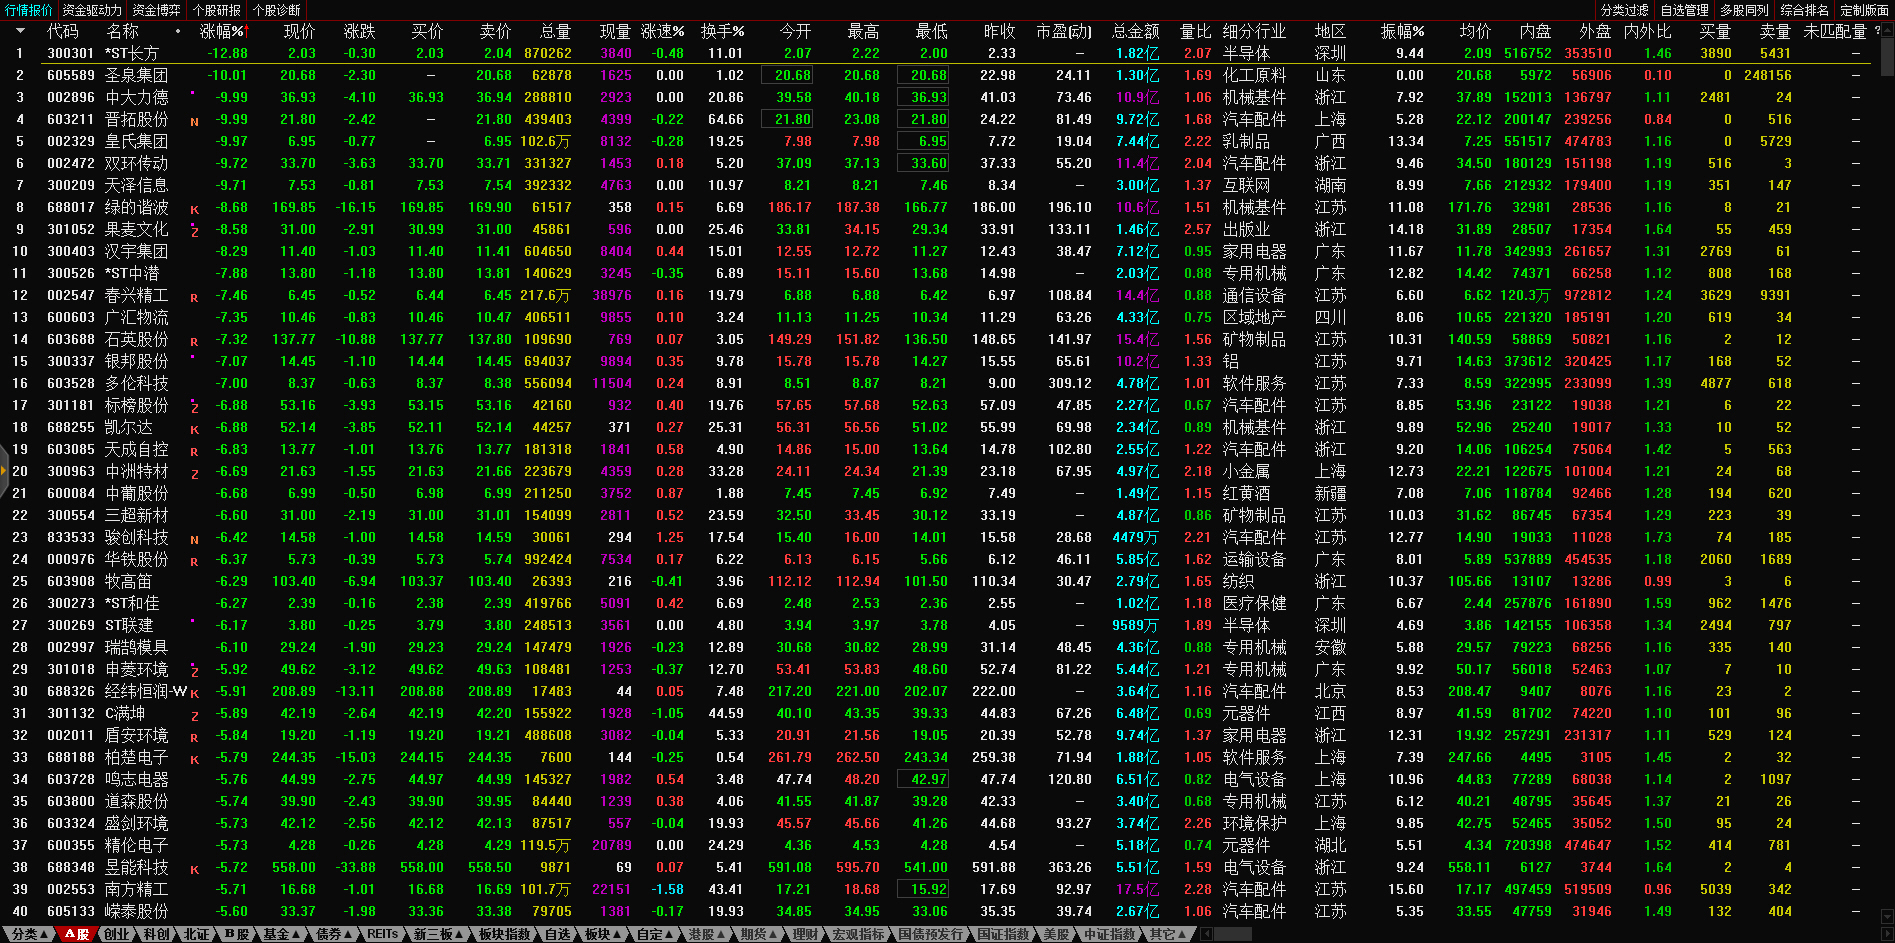Click the N marker beside 晋拓股份
This screenshot has width=1895, height=943.
point(194,121)
